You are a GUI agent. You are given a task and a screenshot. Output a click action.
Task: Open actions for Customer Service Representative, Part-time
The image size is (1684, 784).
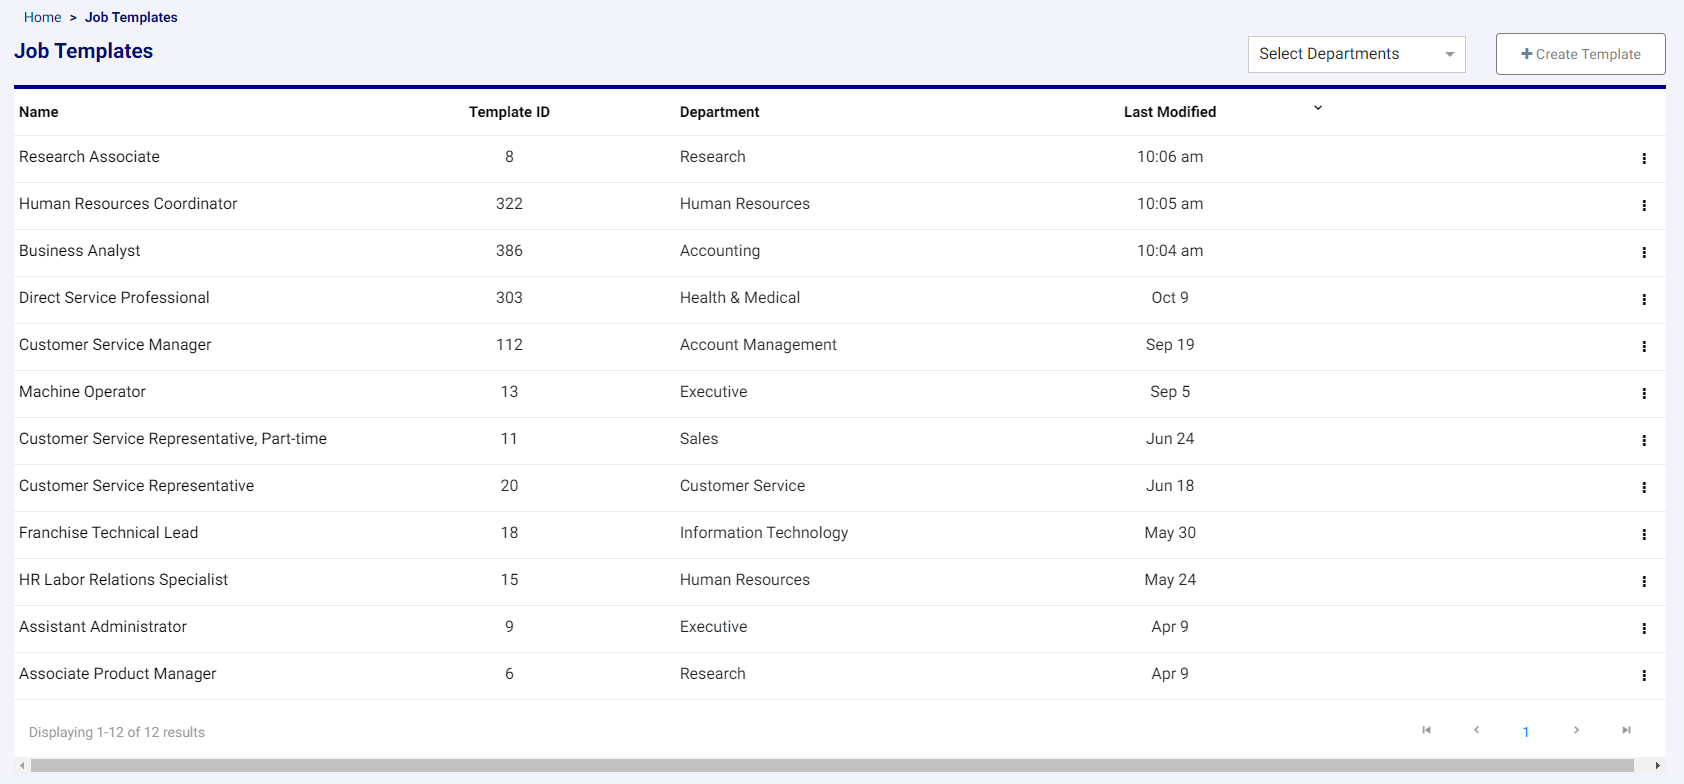(1644, 440)
